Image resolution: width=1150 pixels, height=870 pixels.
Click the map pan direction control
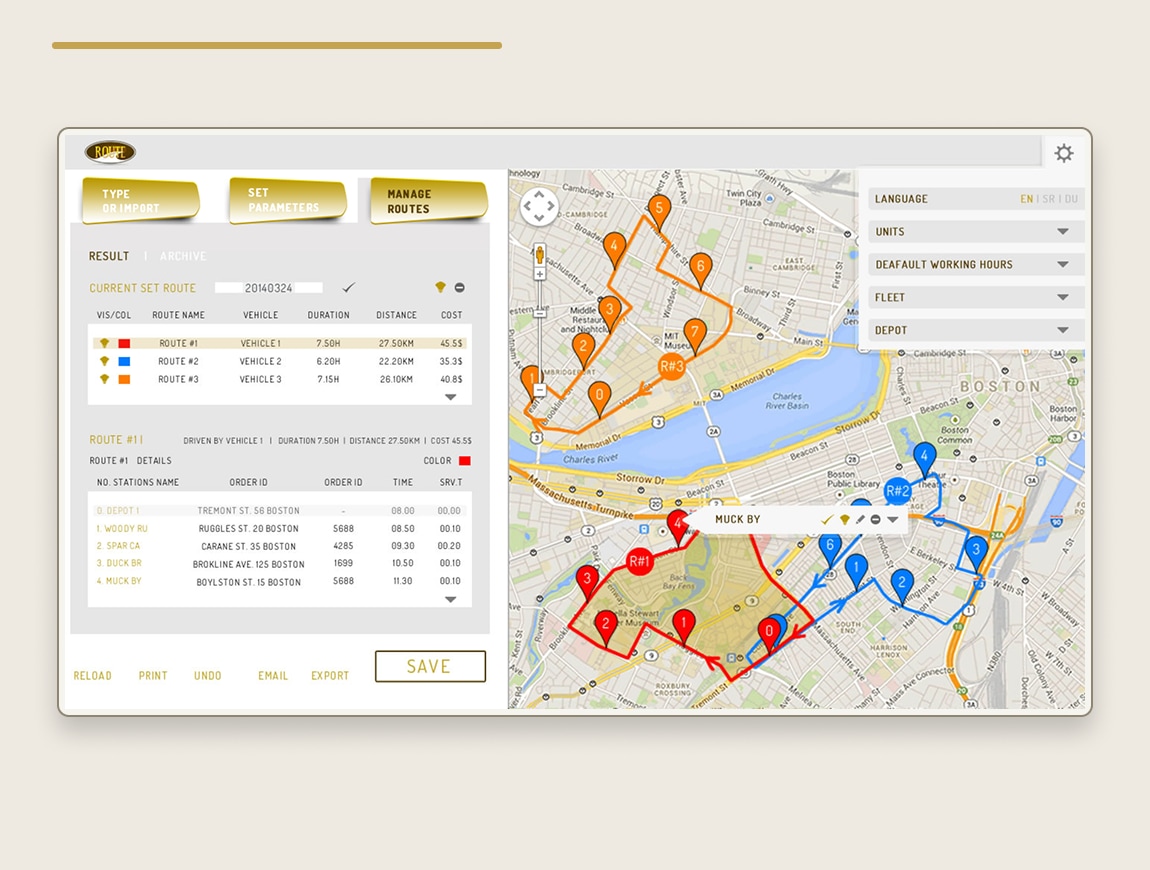coord(539,206)
